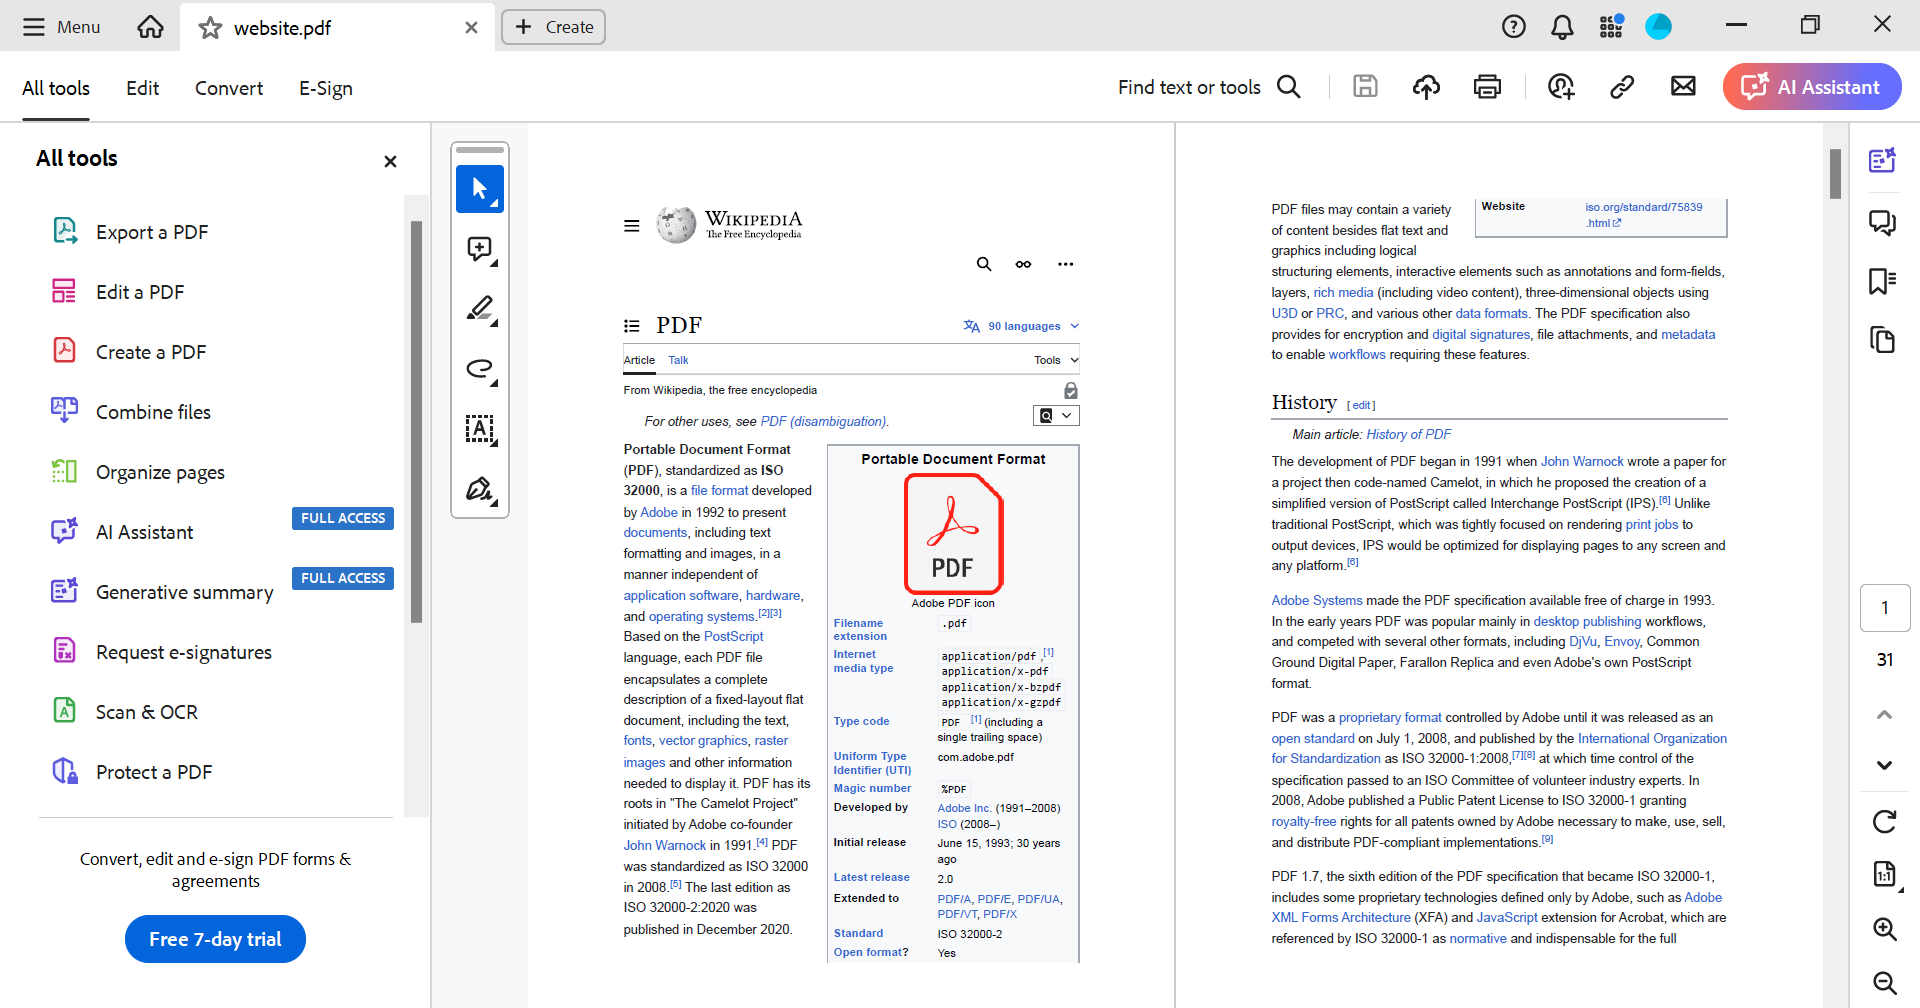Open the page thumbnails panel icon
The image size is (1920, 1008).
click(1883, 340)
